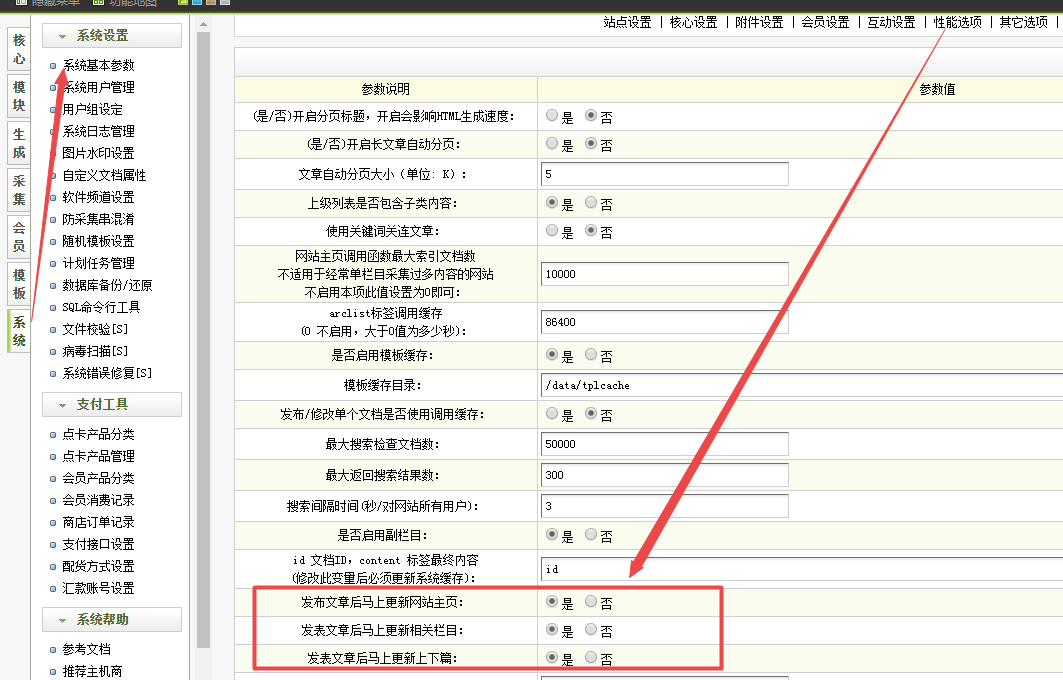
Task: Click the 最大索引文档数 field showing 10000
Action: [x=665, y=274]
